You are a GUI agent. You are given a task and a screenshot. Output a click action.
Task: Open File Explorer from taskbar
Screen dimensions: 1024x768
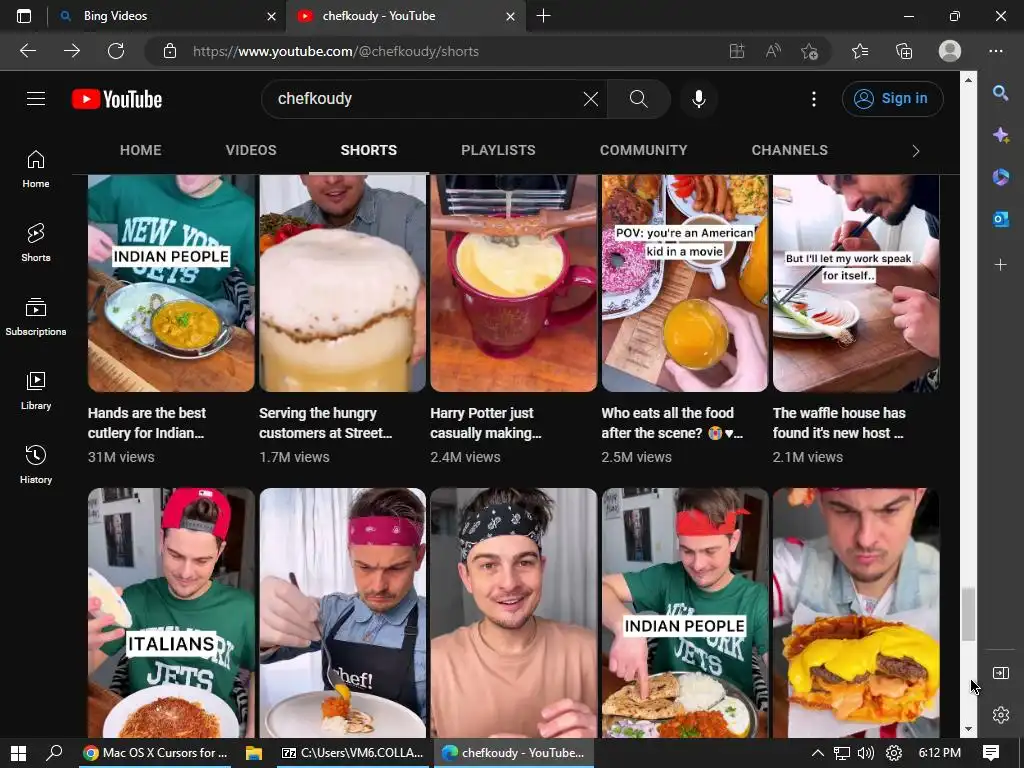[x=253, y=753]
